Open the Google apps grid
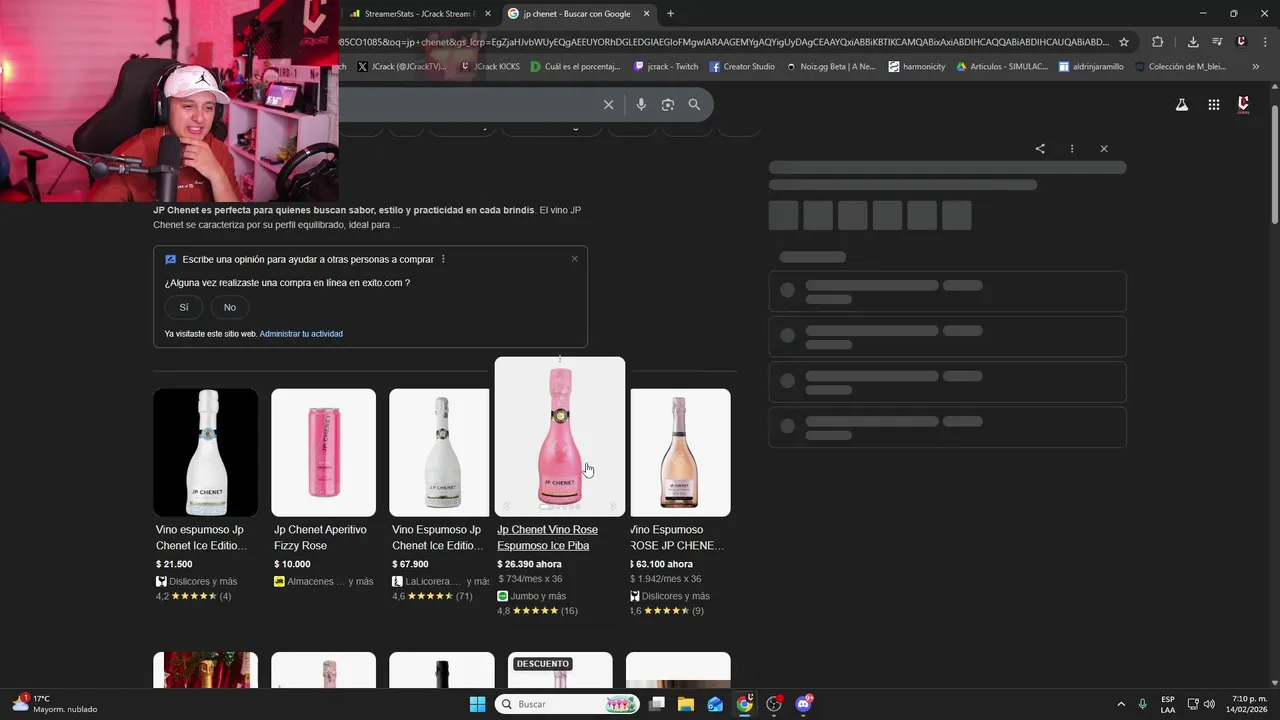The height and width of the screenshot is (720, 1280). [1214, 105]
